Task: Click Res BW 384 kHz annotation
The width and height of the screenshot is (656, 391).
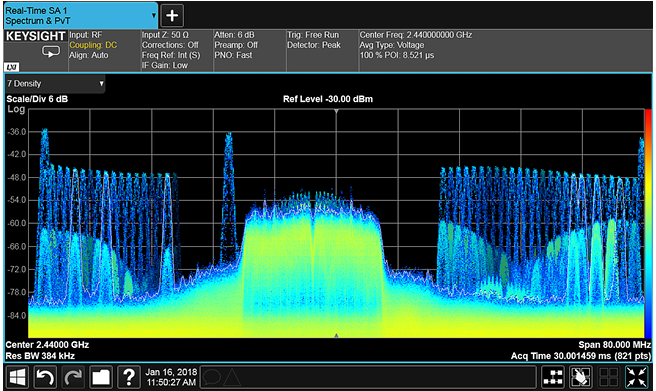Action: [40, 356]
